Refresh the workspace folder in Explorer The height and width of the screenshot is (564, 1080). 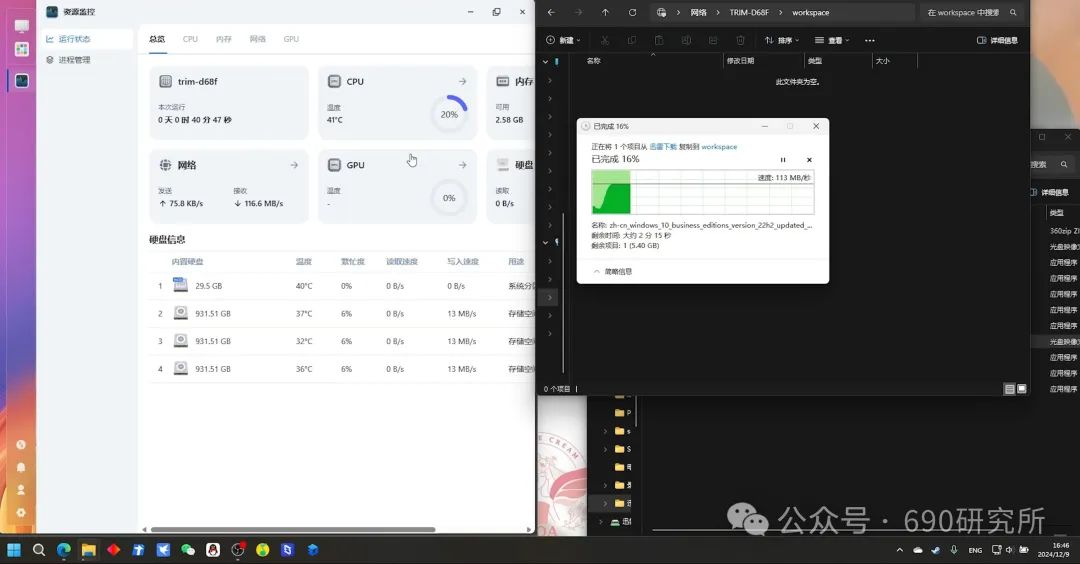pyautogui.click(x=632, y=12)
